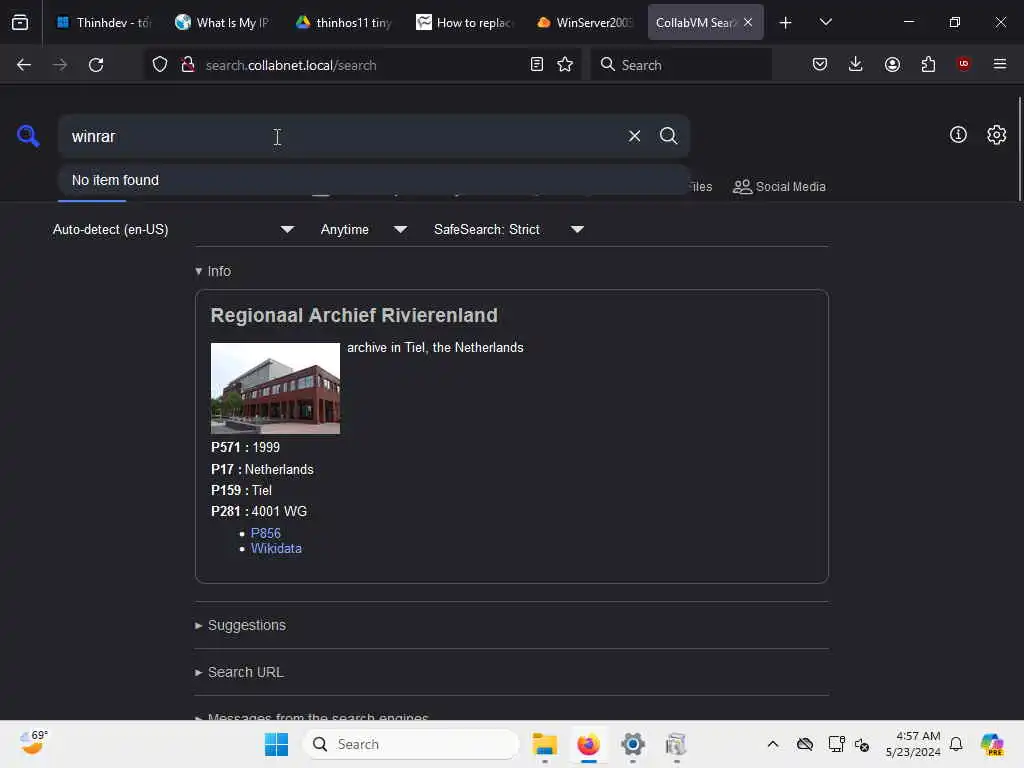
Task: Click the insecure connection padlock icon
Action: click(x=188, y=65)
